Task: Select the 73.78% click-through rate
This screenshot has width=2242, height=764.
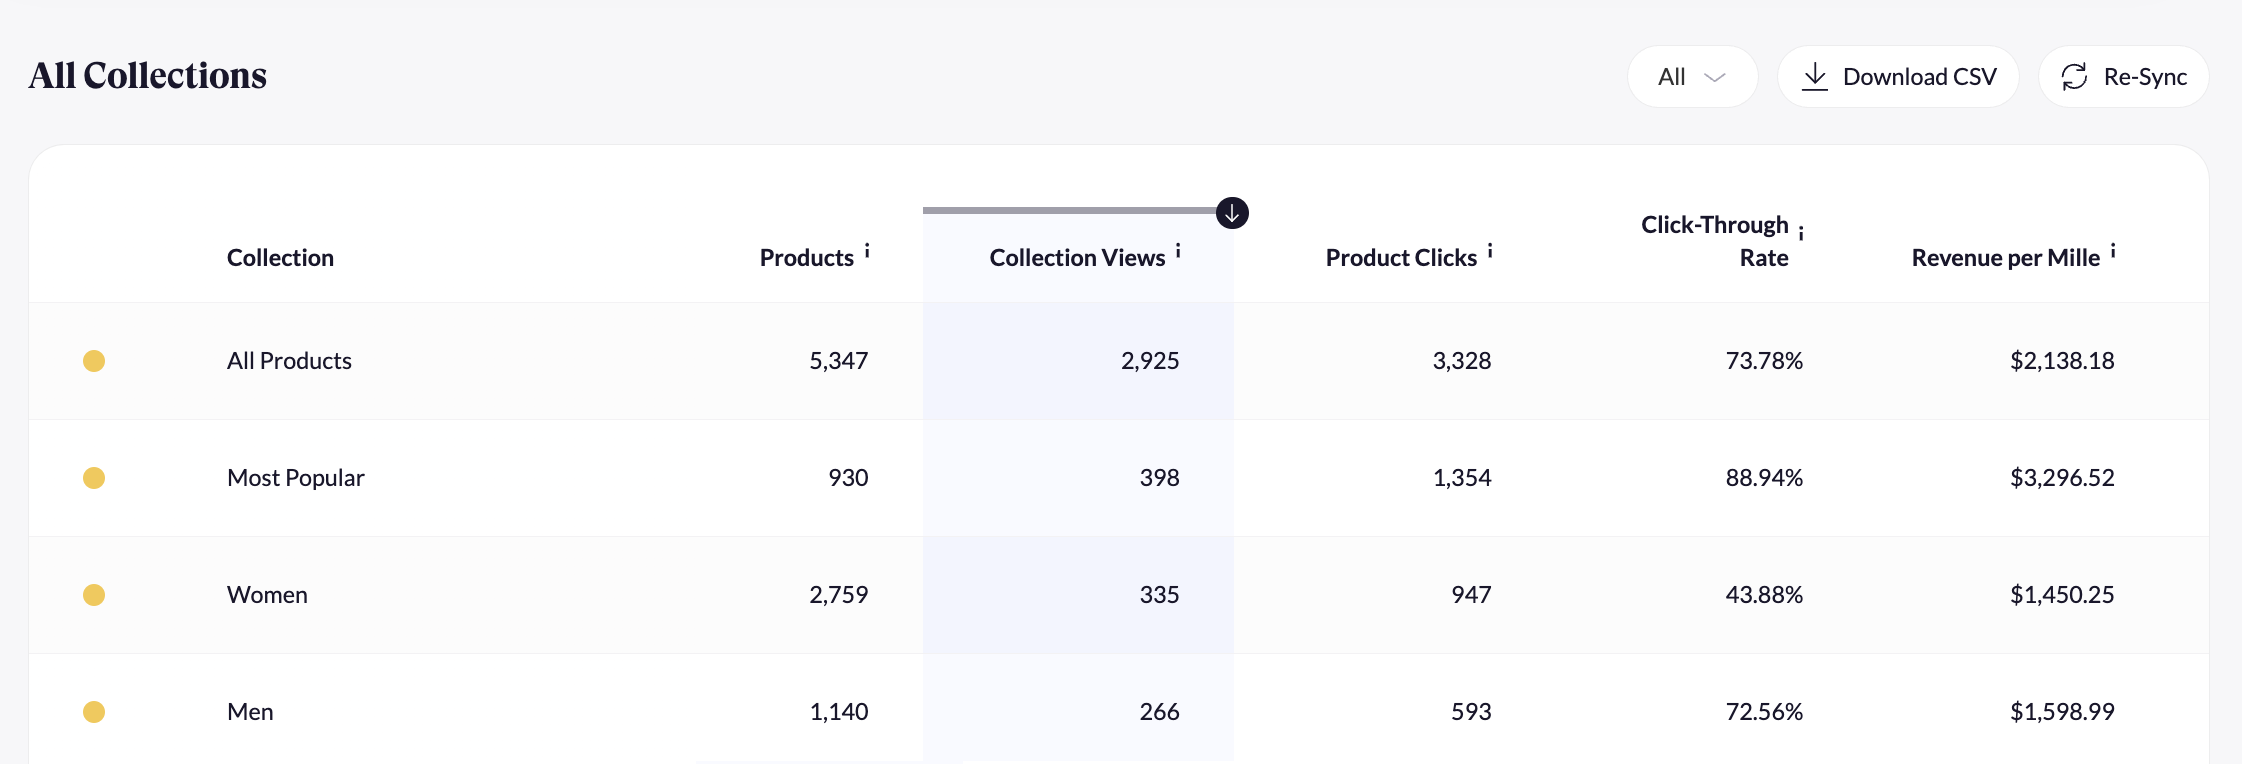Action: (1764, 361)
